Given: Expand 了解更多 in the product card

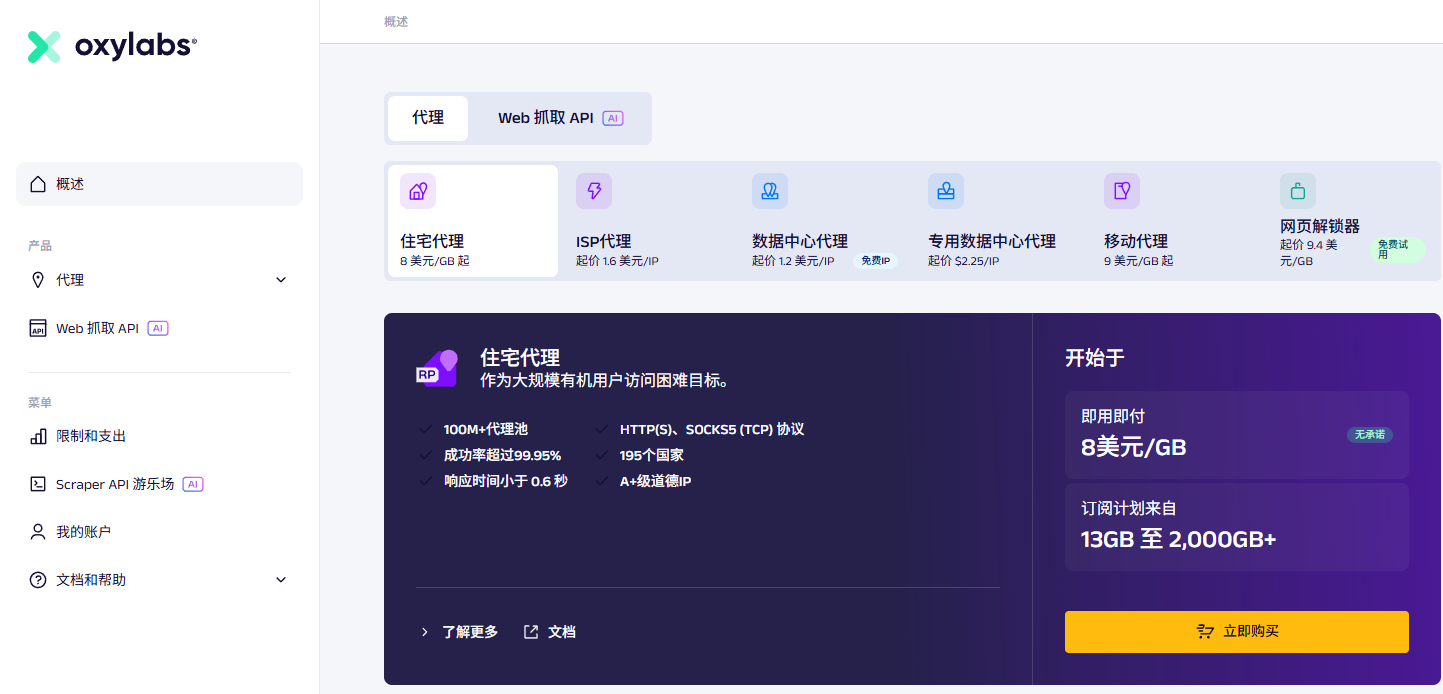Looking at the screenshot, I should [460, 632].
